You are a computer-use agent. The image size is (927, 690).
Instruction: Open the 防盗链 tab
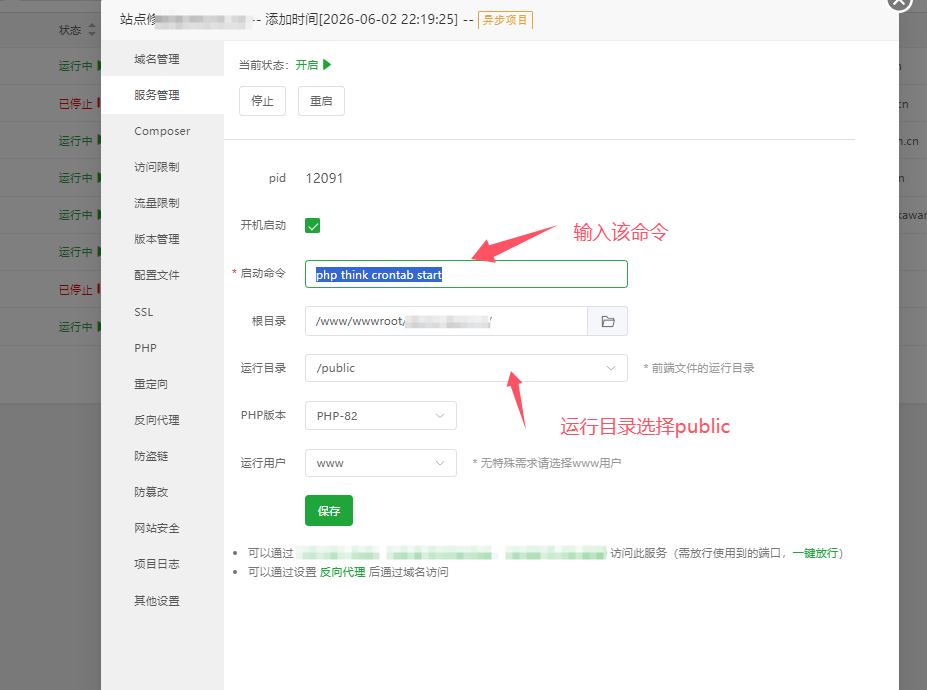[x=151, y=456]
